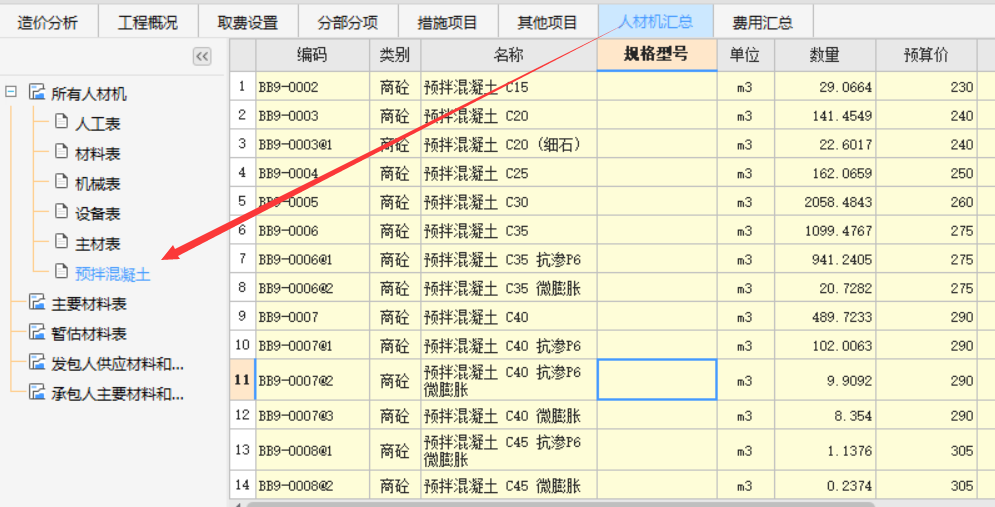Click name cell 预拌混凝土 C40 微膨胀
Image resolution: width=995 pixels, height=507 pixels.
click(x=508, y=416)
